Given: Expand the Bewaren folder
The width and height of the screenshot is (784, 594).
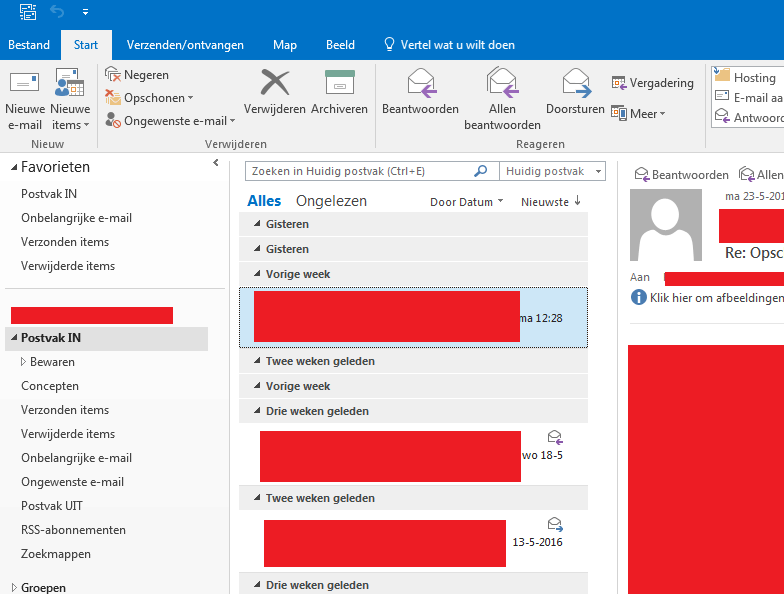Looking at the screenshot, I should point(23,362).
